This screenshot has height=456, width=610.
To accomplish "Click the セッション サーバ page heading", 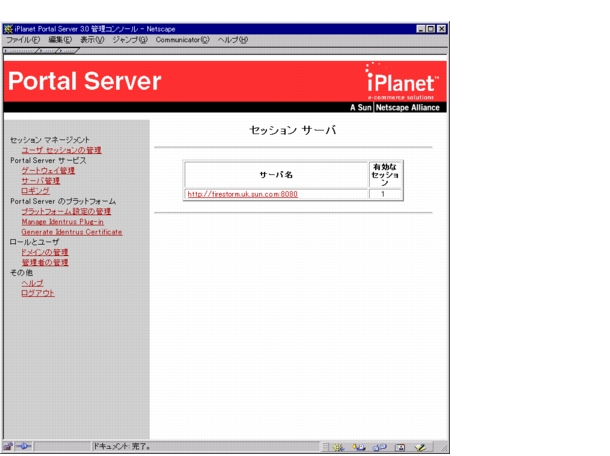I will 293,130.
